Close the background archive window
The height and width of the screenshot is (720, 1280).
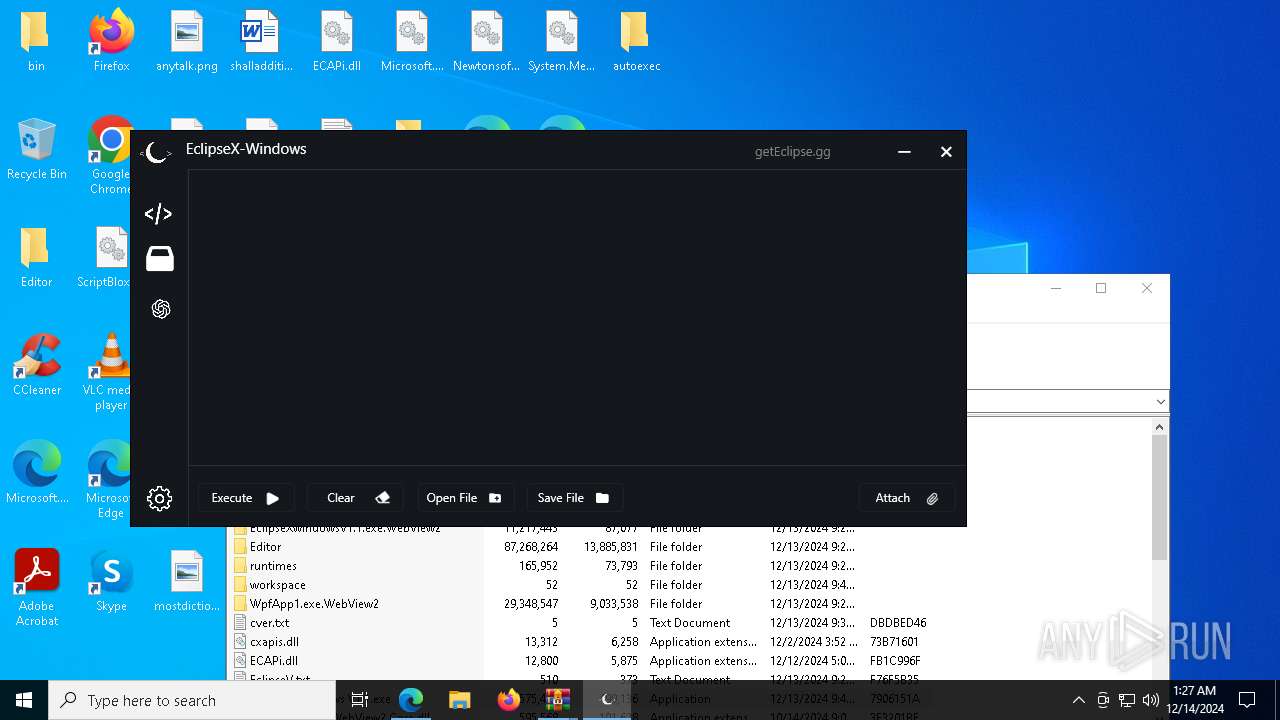click(x=1147, y=288)
